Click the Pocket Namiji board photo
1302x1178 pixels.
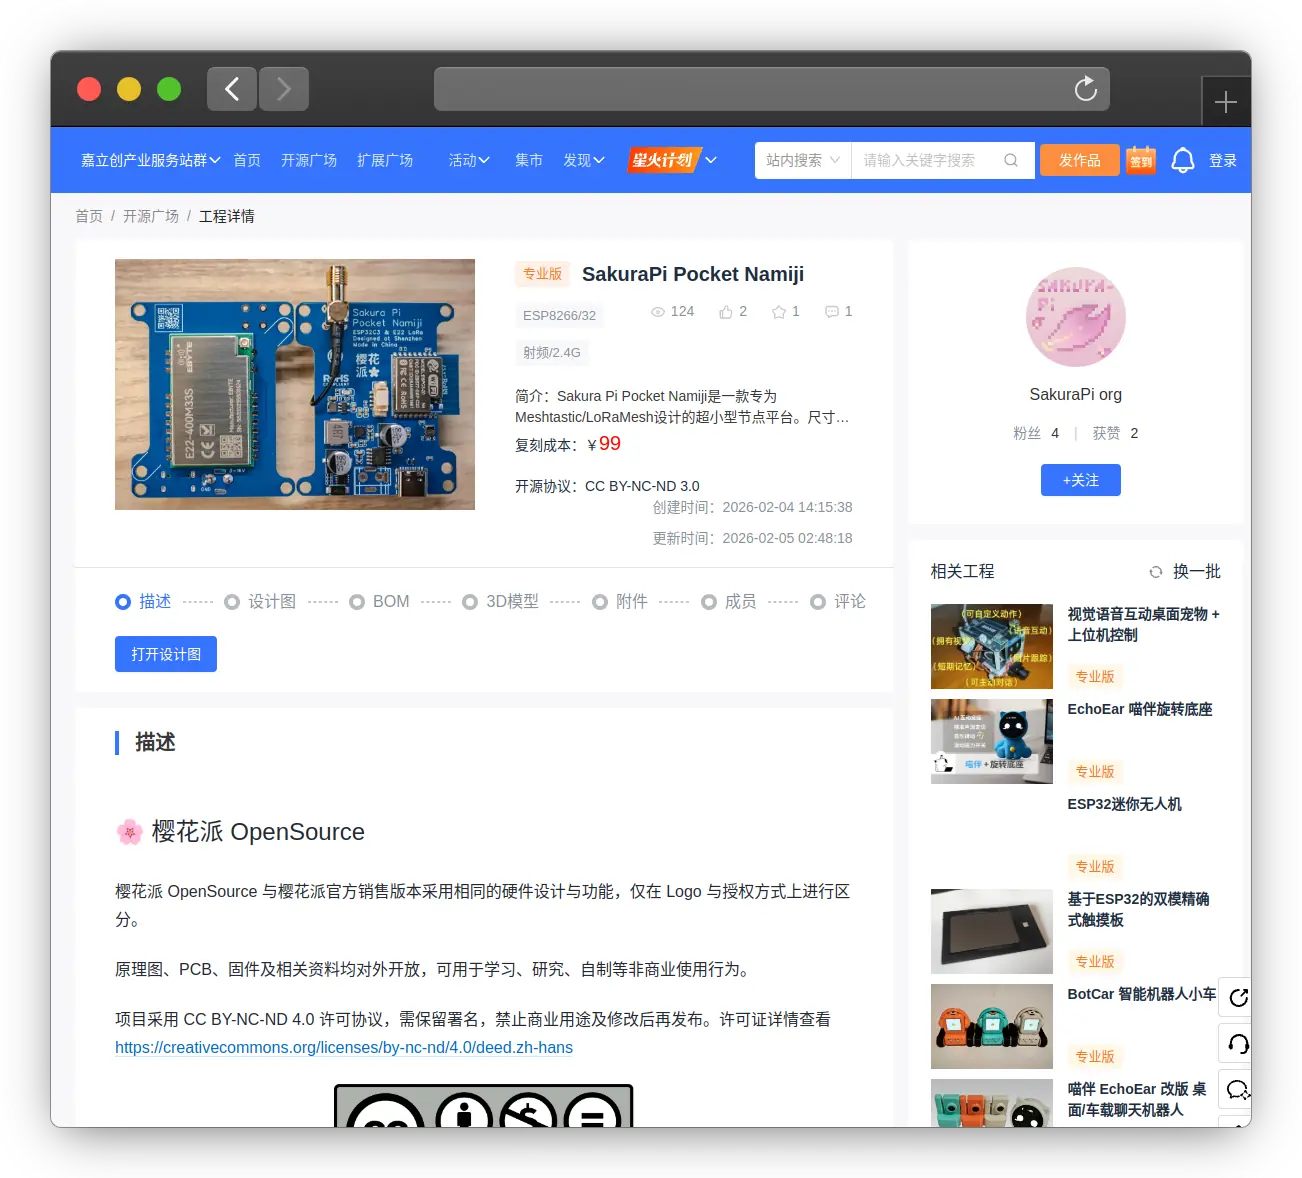[x=294, y=384]
